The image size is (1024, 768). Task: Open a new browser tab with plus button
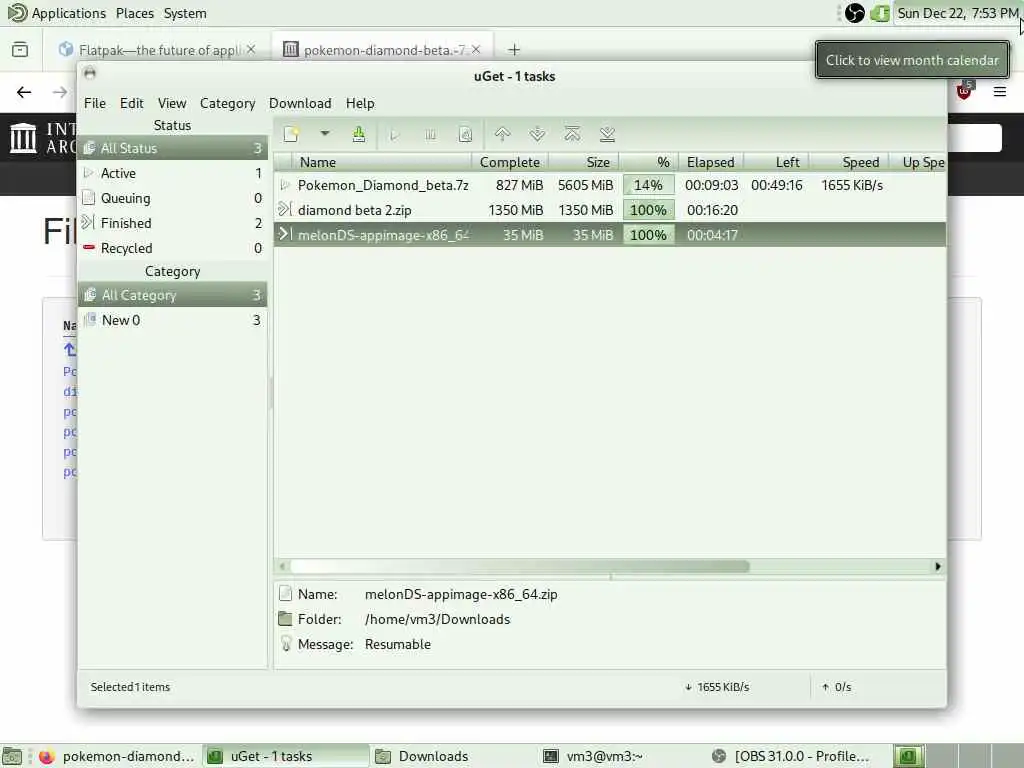point(514,50)
